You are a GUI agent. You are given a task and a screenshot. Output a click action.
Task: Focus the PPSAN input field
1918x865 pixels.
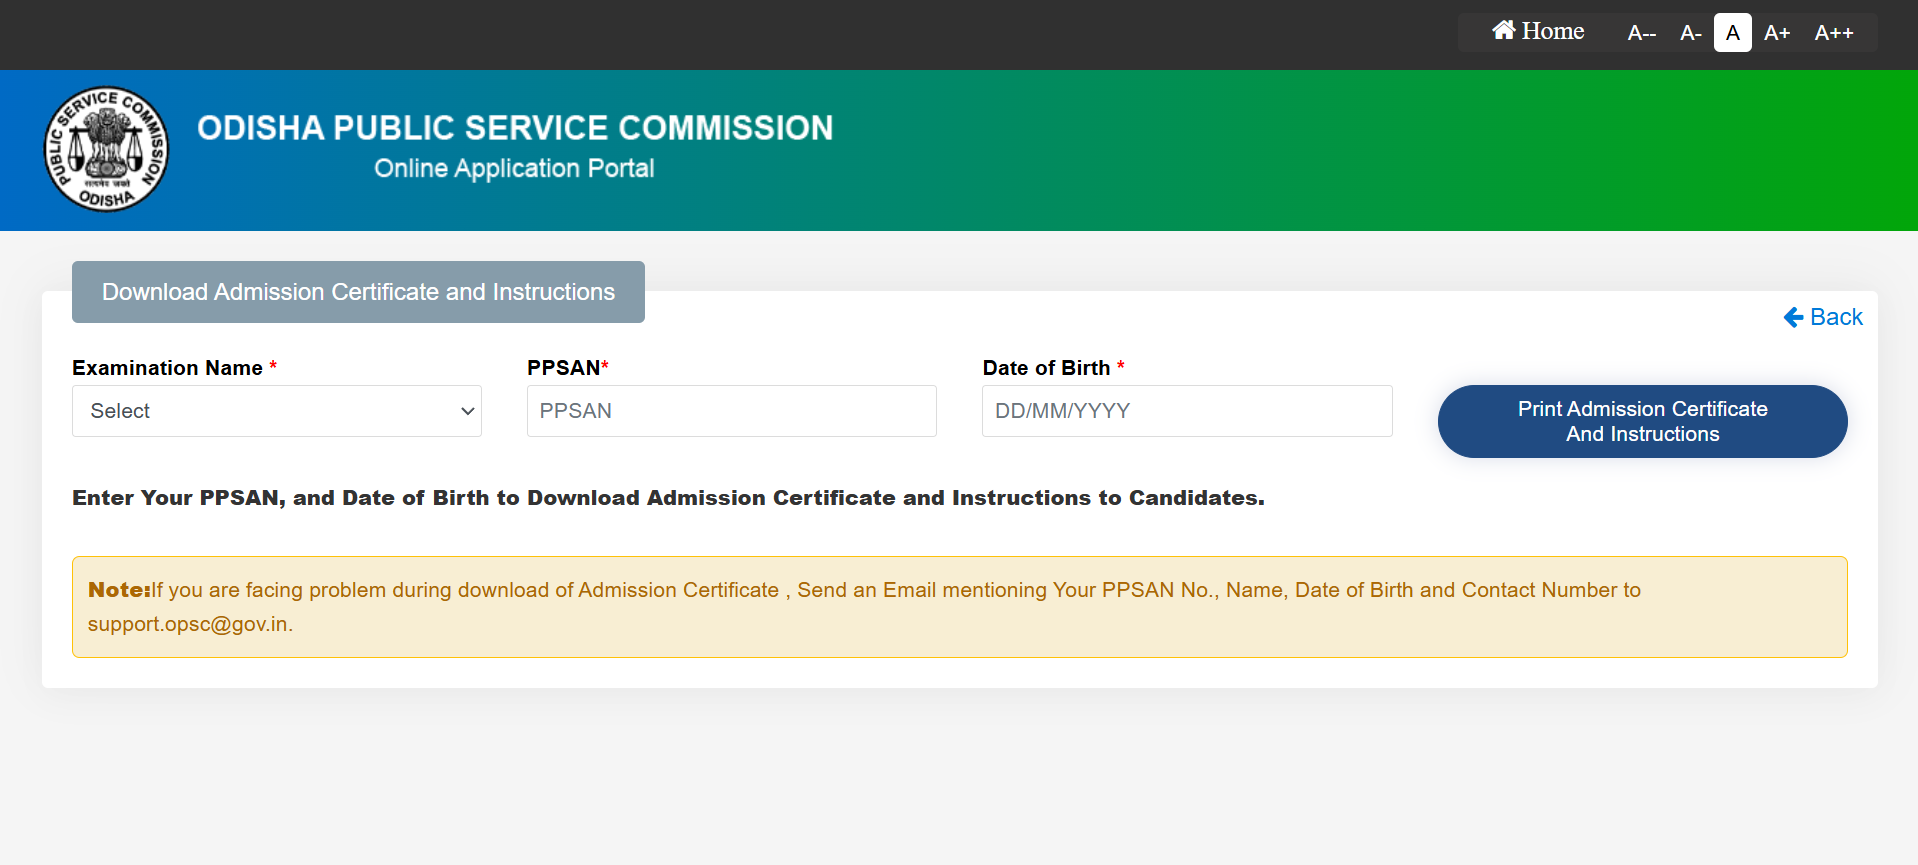[732, 411]
